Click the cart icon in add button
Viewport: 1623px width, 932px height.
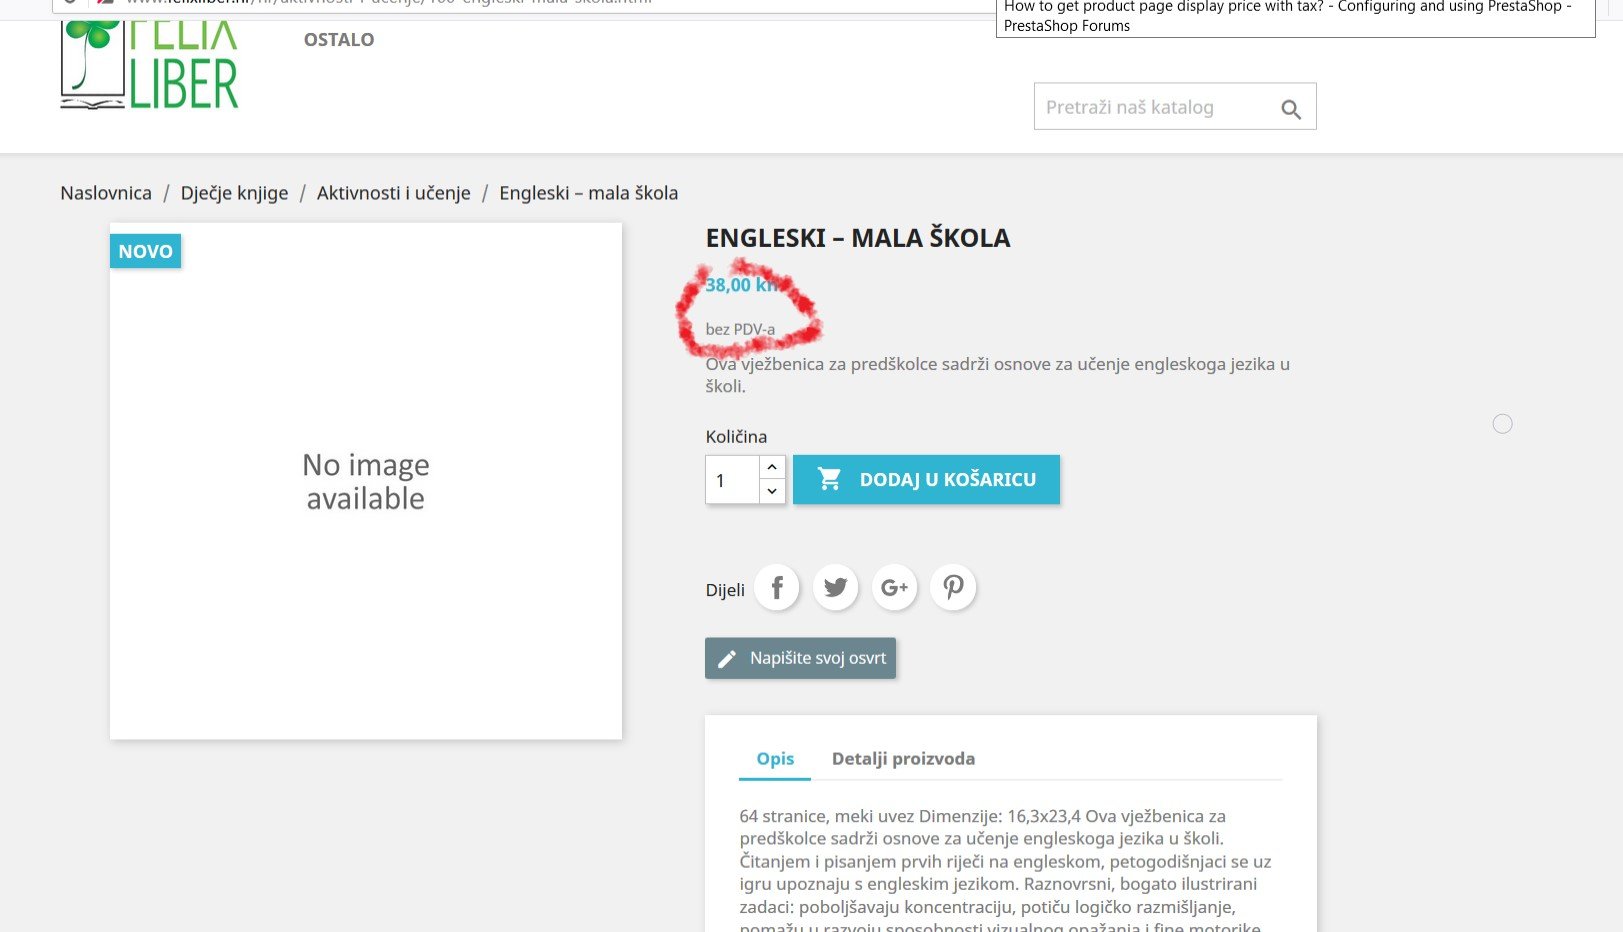tap(829, 479)
